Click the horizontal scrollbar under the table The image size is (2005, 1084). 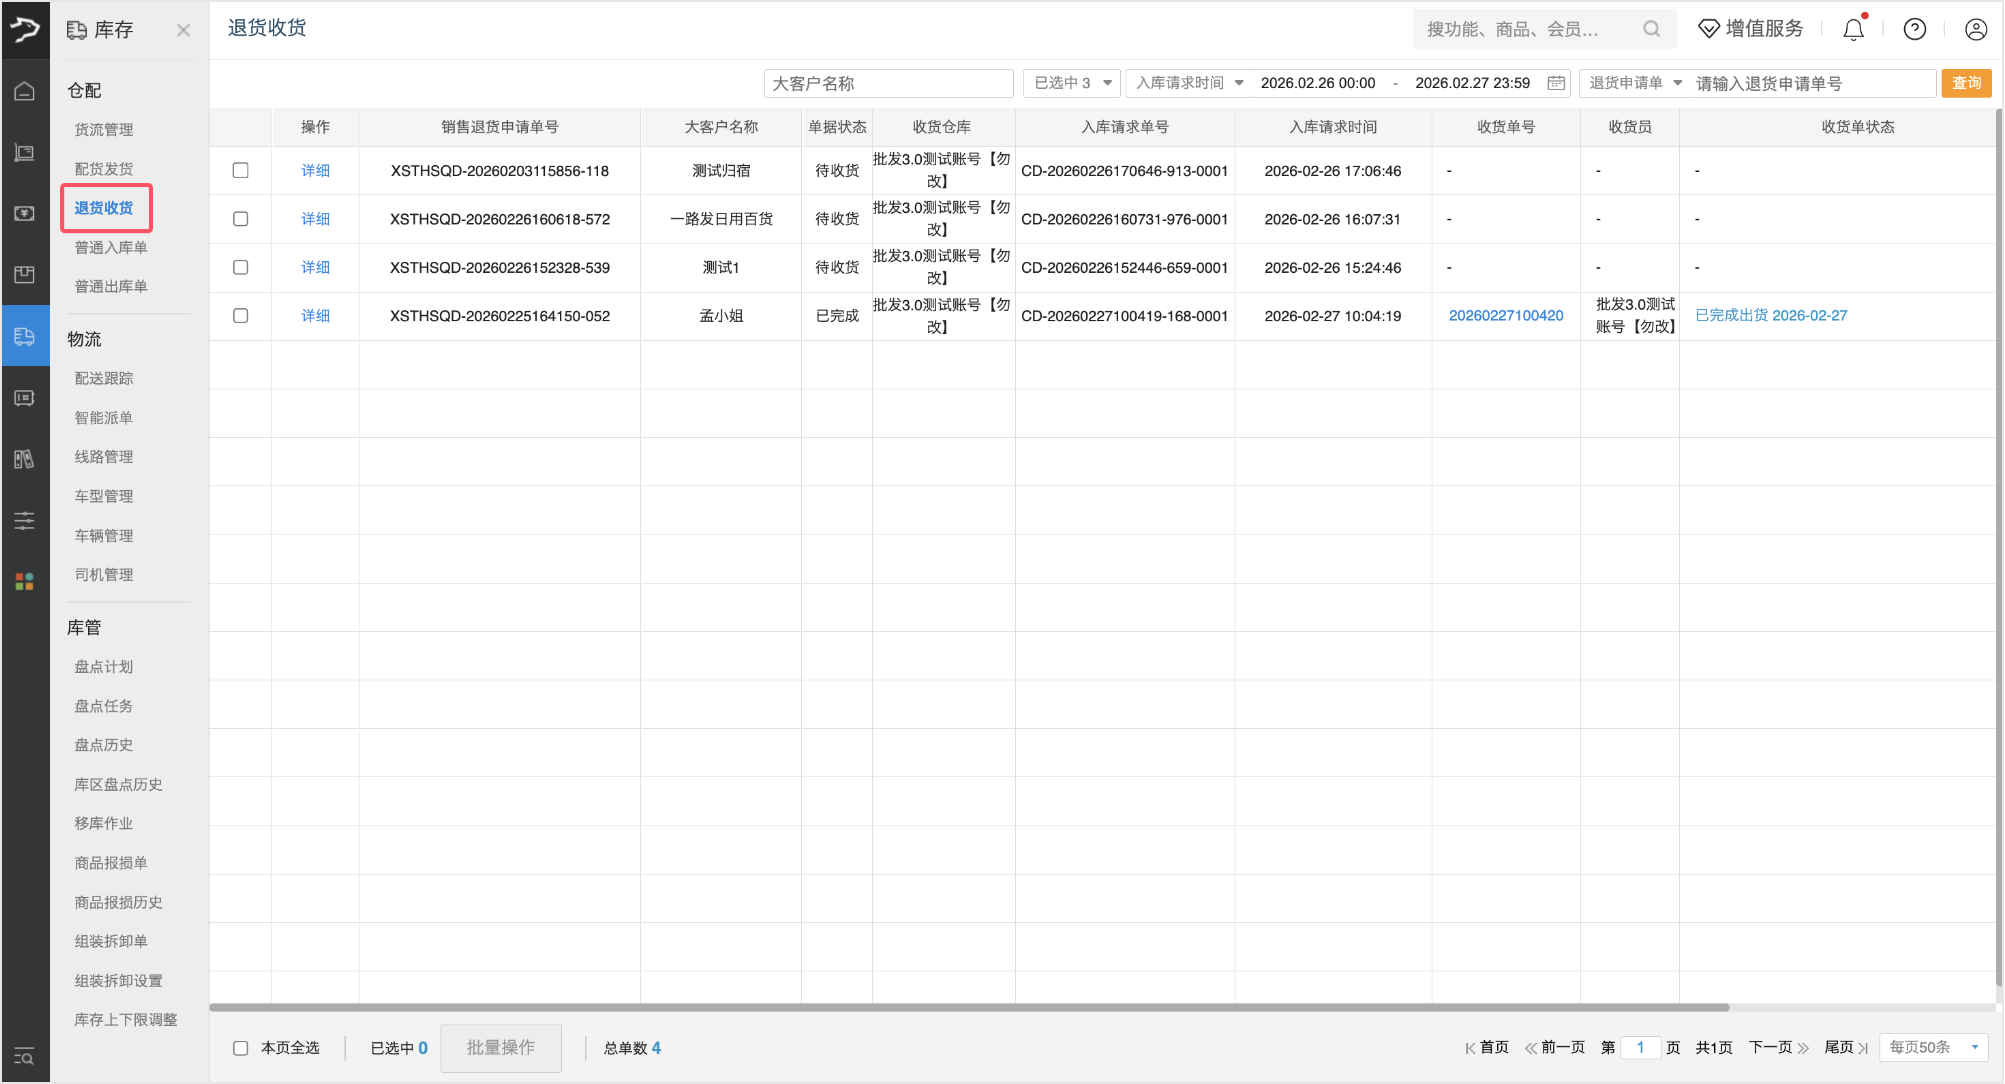pos(968,1007)
